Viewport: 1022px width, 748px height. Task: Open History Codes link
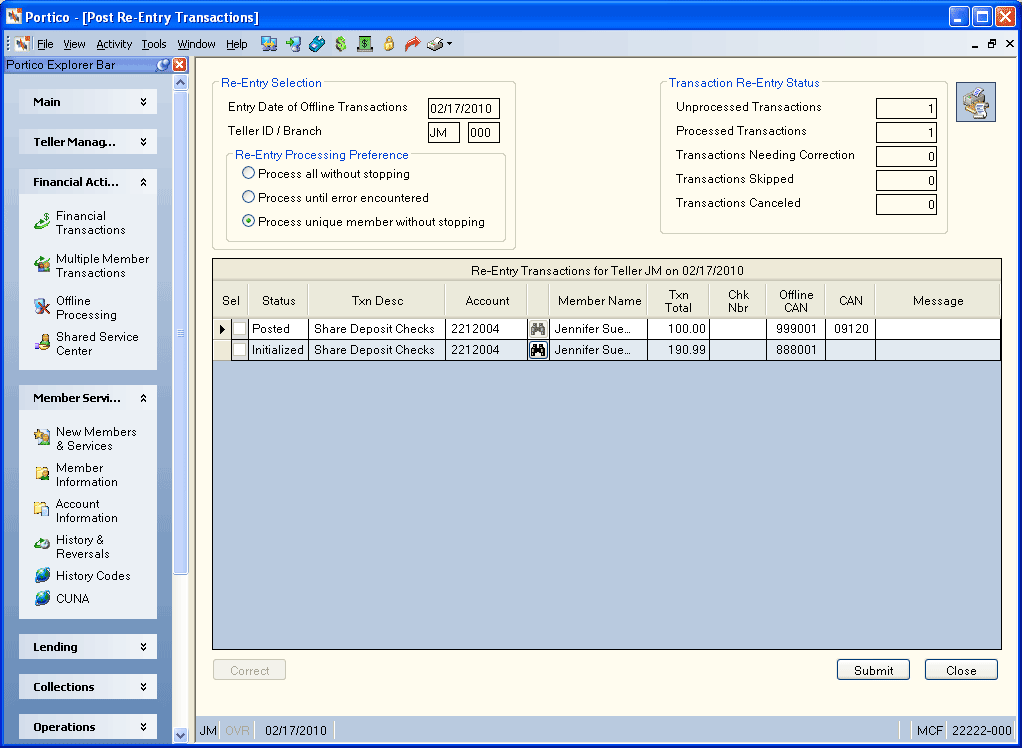click(x=82, y=576)
